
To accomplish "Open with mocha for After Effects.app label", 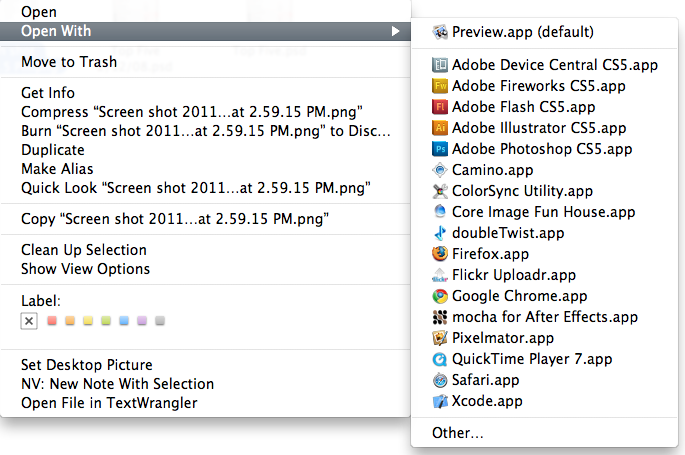I will click(x=545, y=317).
